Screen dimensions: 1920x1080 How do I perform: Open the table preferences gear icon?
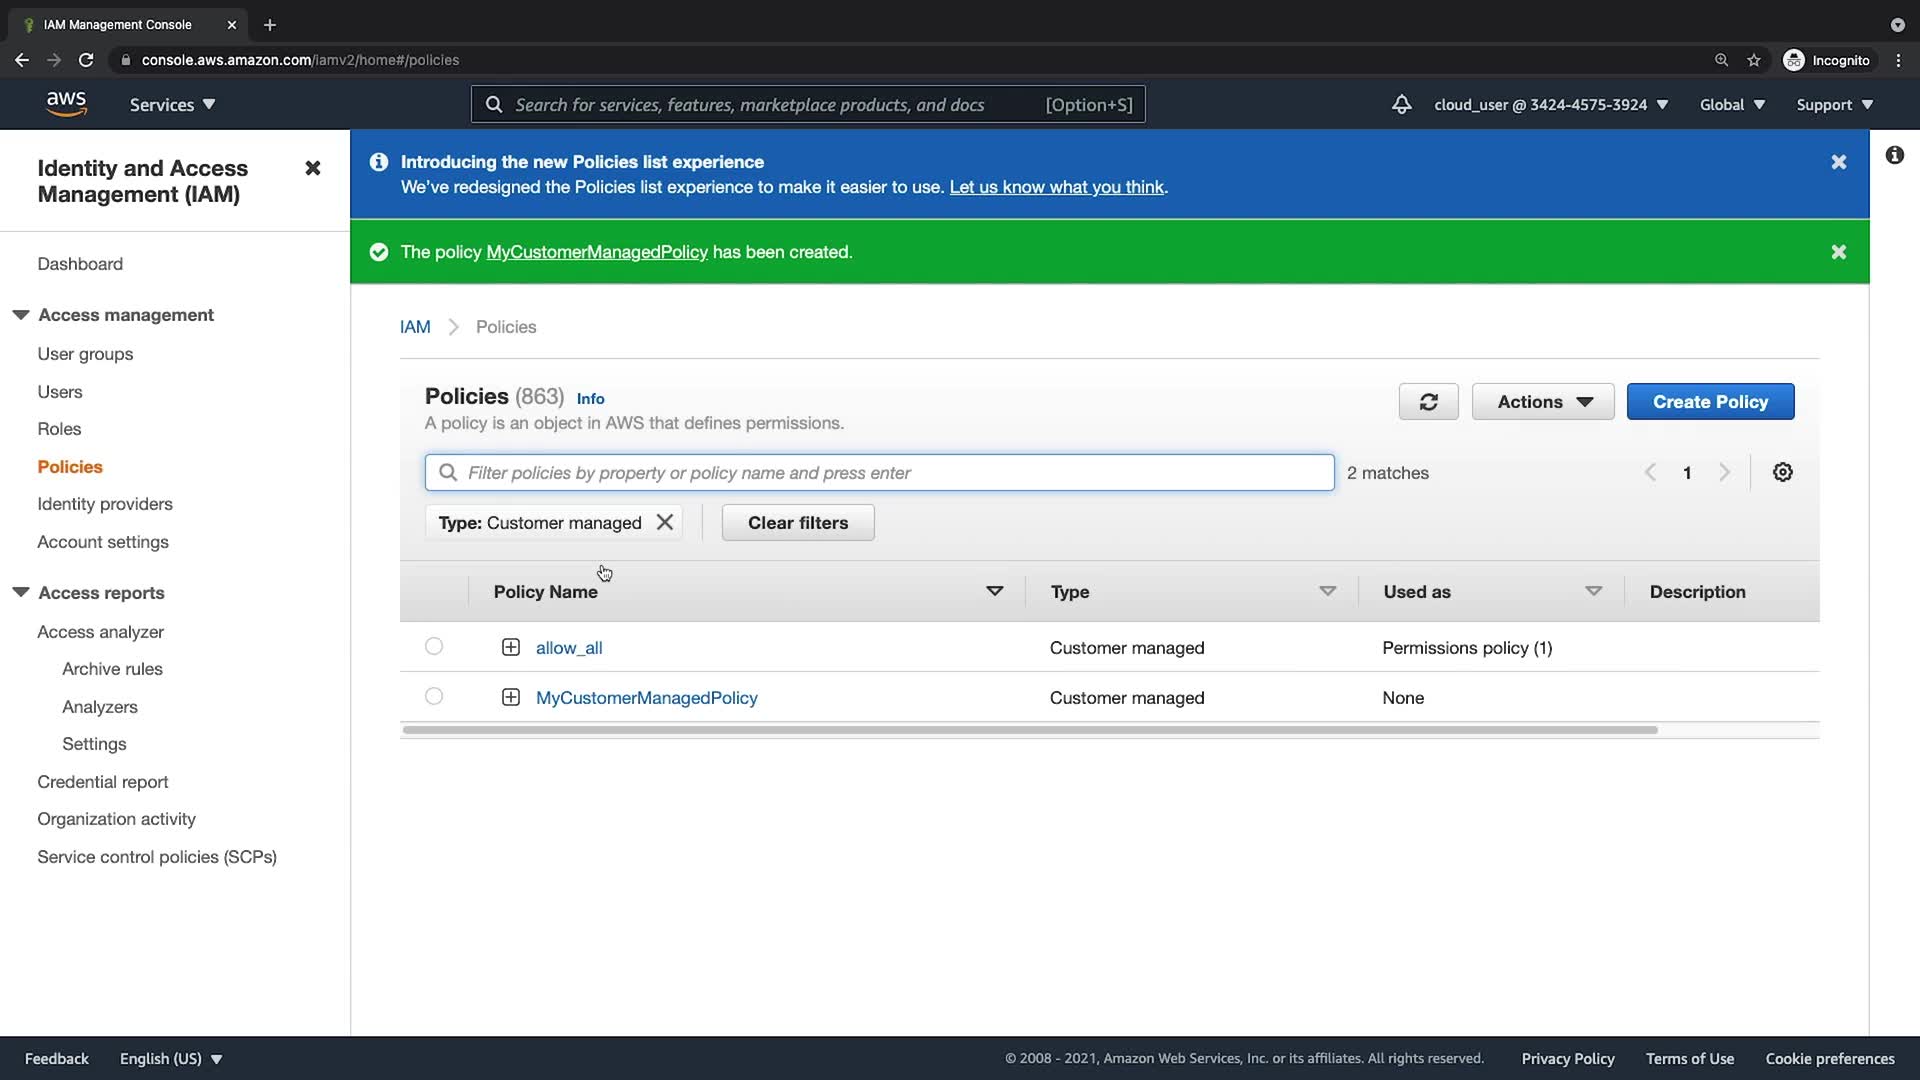tap(1782, 472)
